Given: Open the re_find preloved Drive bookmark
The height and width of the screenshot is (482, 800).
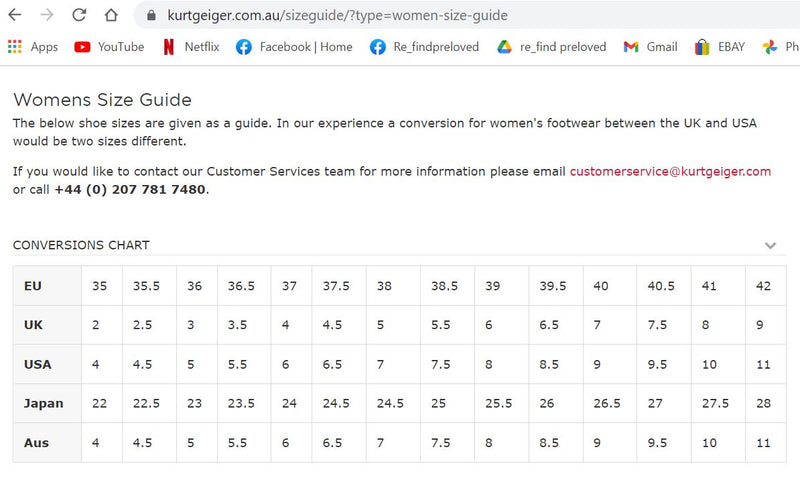Looking at the screenshot, I should coord(551,47).
